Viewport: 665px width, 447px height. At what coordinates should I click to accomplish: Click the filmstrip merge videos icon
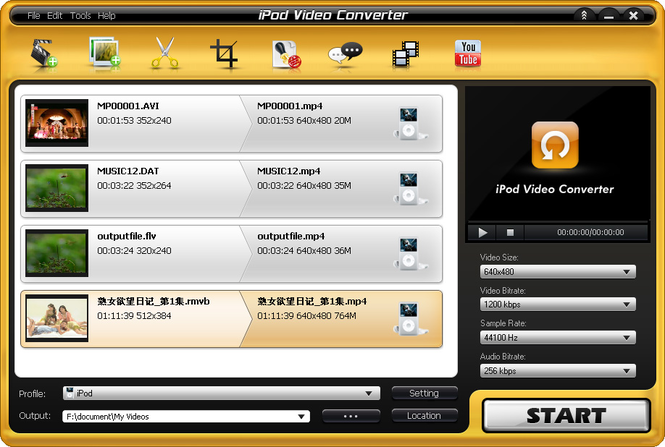[405, 54]
